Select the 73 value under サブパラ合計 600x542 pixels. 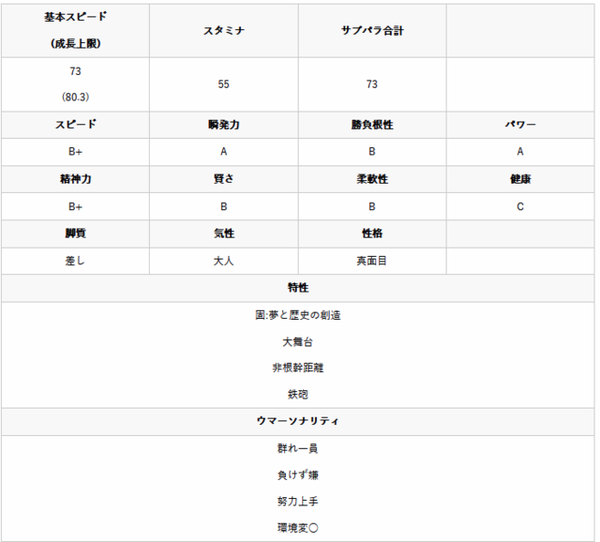tap(372, 84)
